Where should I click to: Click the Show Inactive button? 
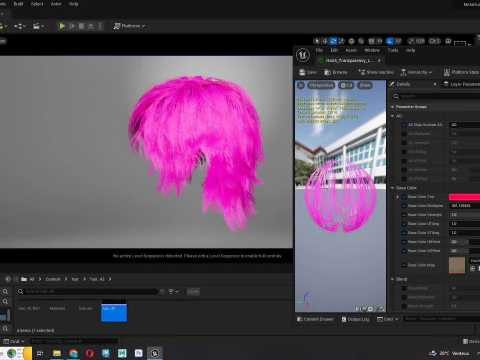point(376,72)
